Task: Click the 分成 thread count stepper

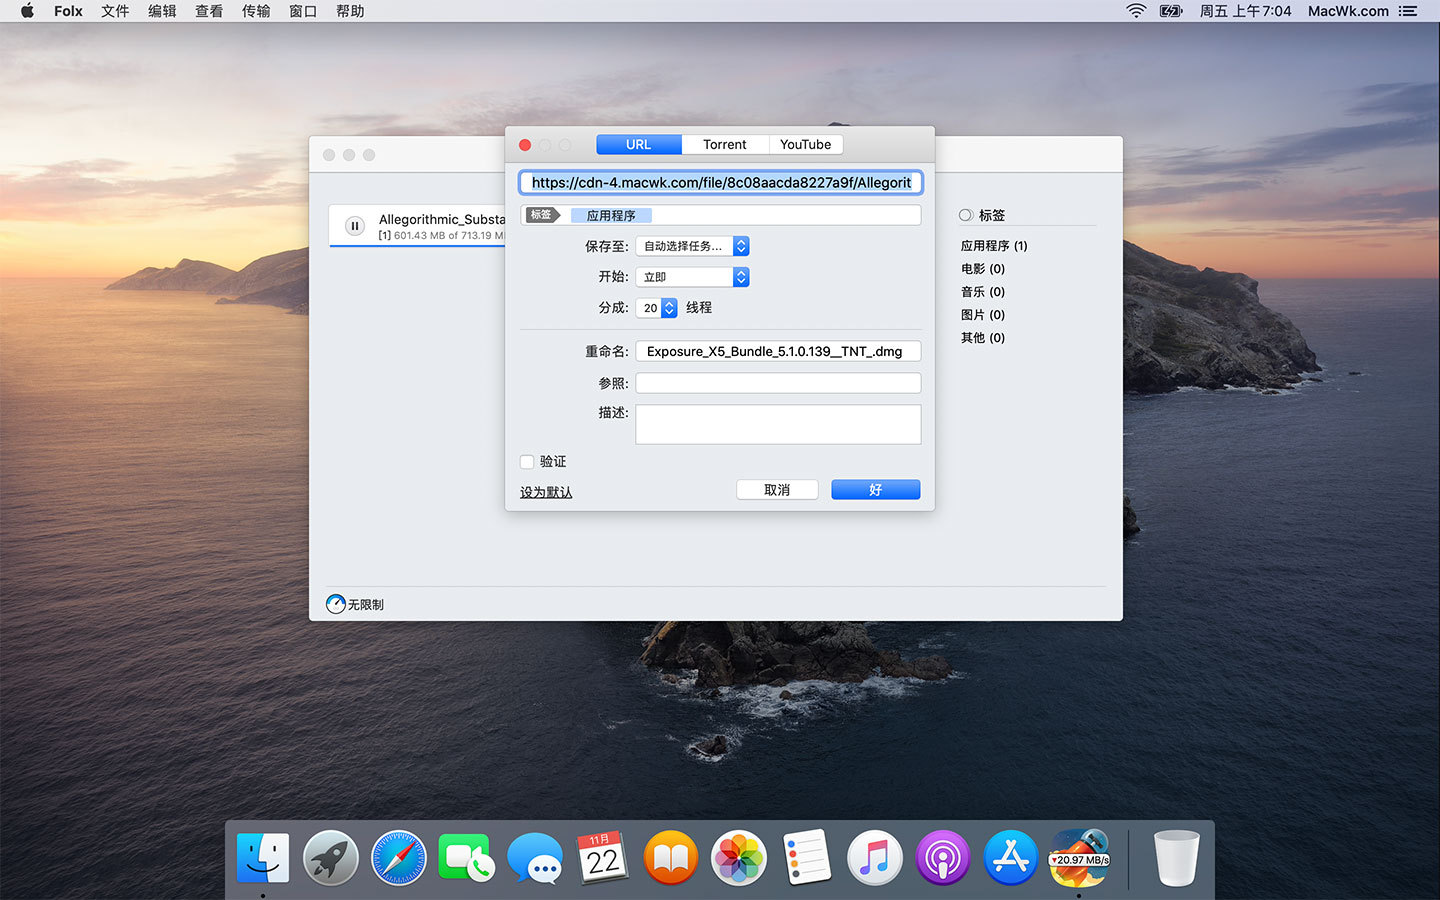Action: coord(669,308)
